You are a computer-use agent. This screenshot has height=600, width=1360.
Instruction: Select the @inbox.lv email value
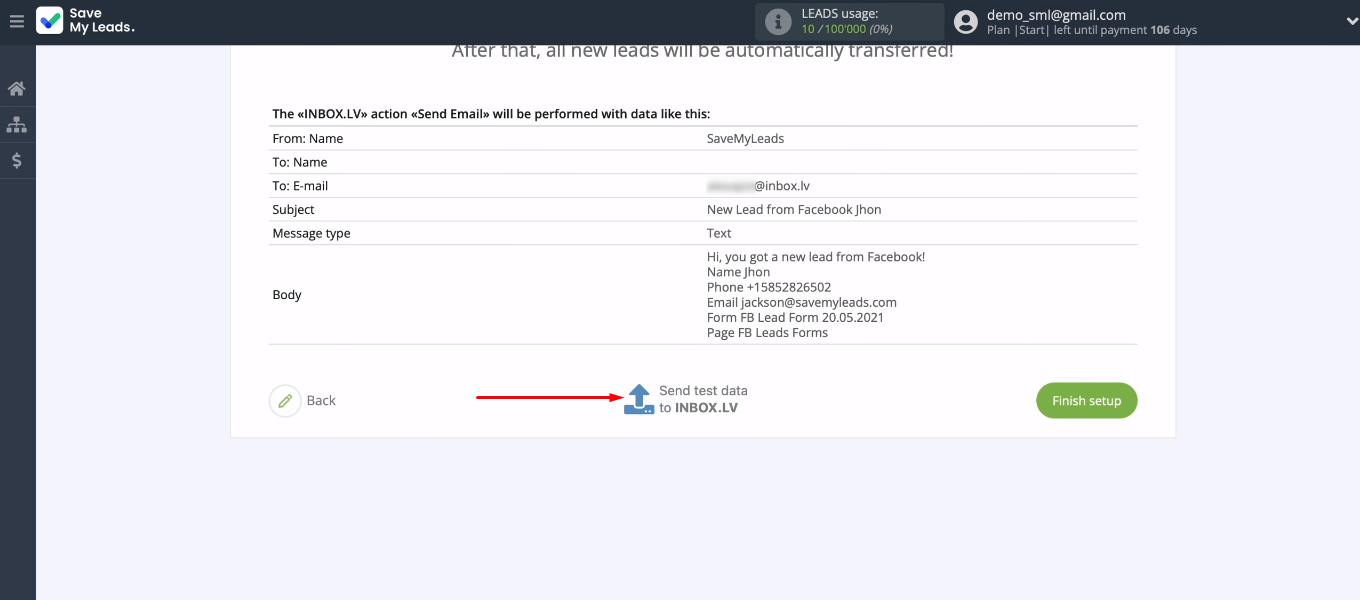coord(758,186)
